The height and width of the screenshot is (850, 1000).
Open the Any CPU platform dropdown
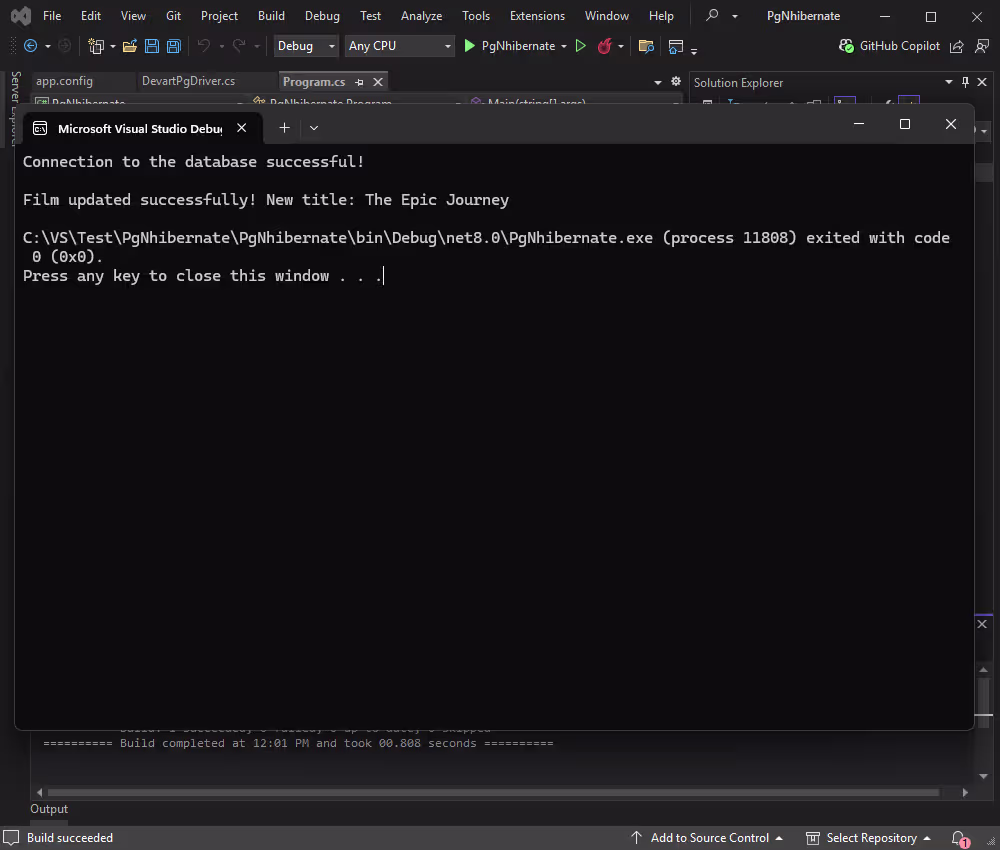tap(399, 46)
